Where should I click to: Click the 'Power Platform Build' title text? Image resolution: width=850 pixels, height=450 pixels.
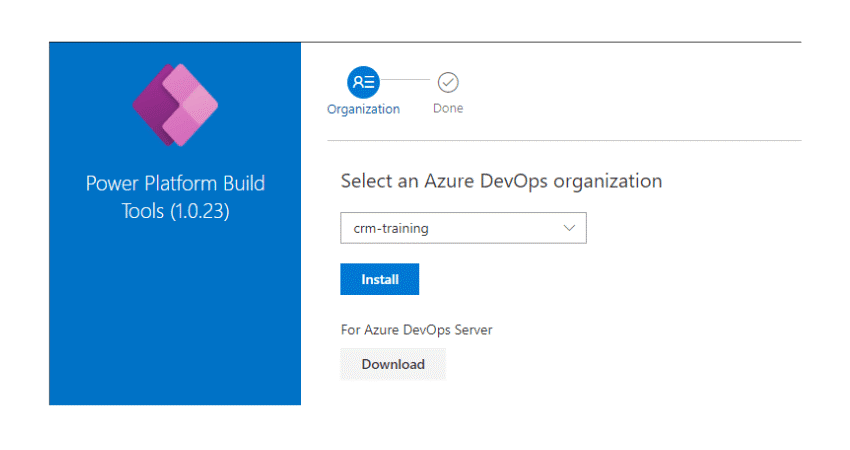[x=175, y=184]
